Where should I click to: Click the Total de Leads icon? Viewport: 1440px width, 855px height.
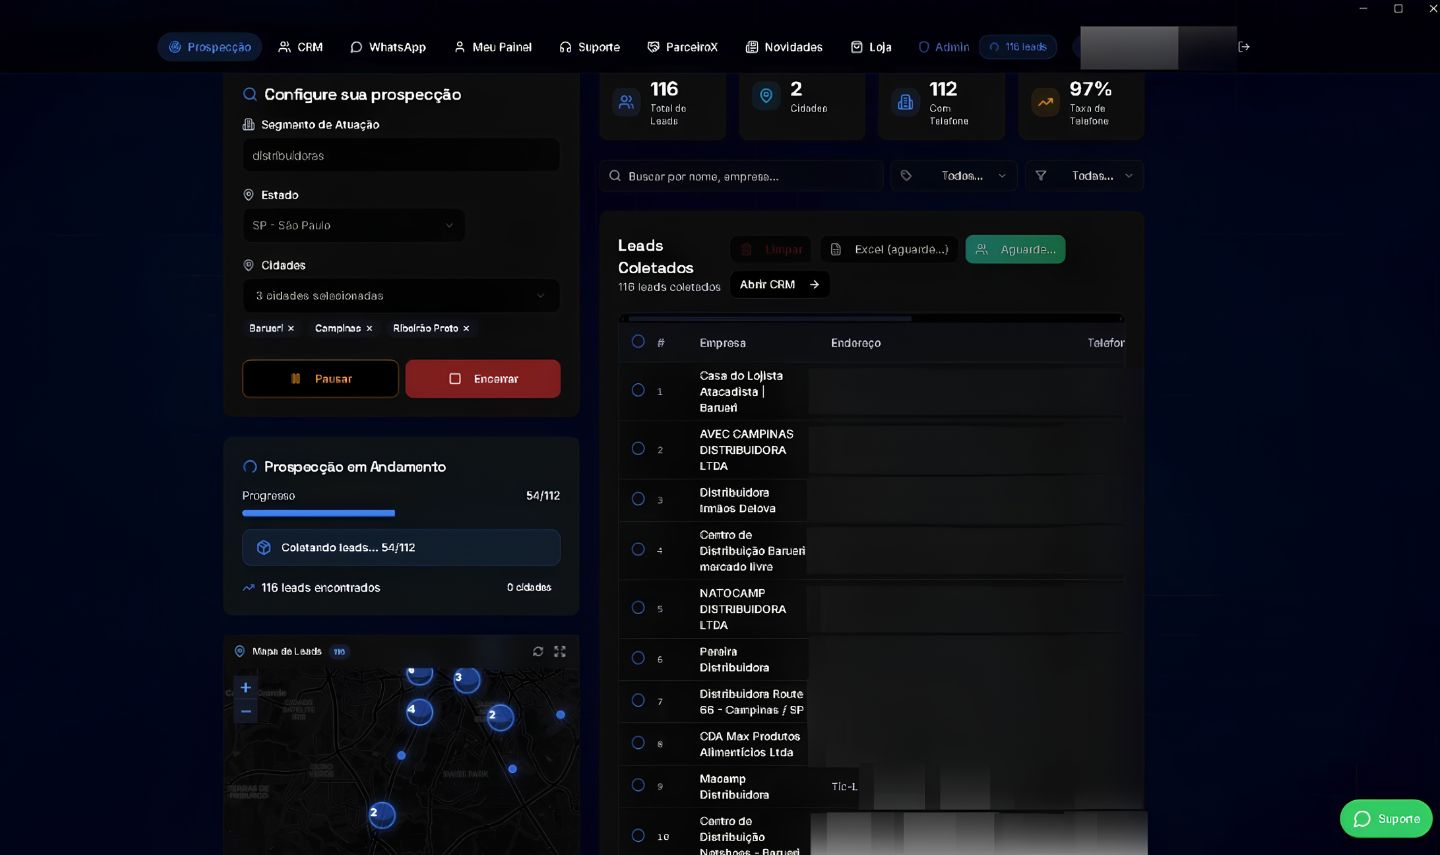pos(626,102)
